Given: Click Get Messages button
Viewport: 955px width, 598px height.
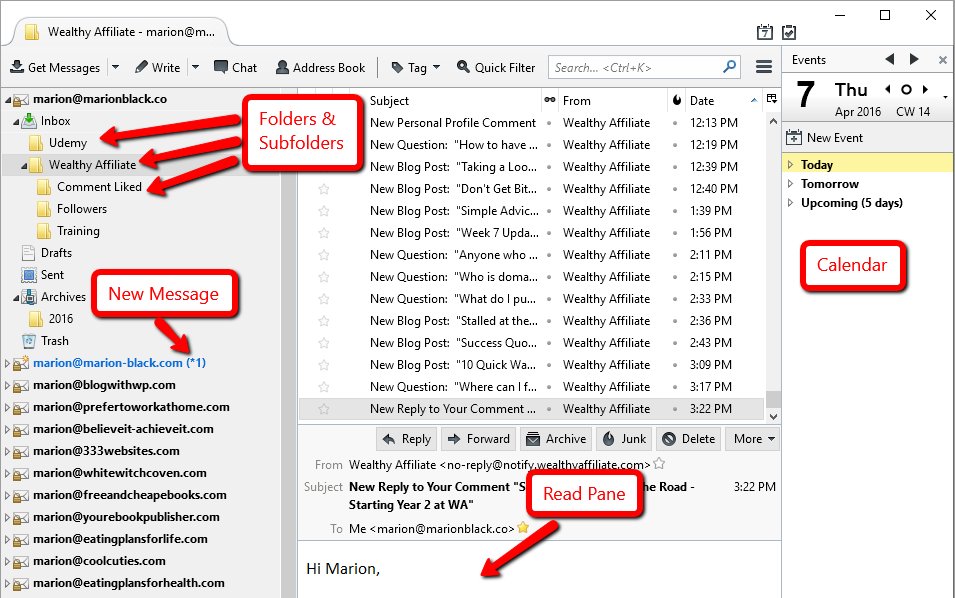Looking at the screenshot, I should click(55, 68).
